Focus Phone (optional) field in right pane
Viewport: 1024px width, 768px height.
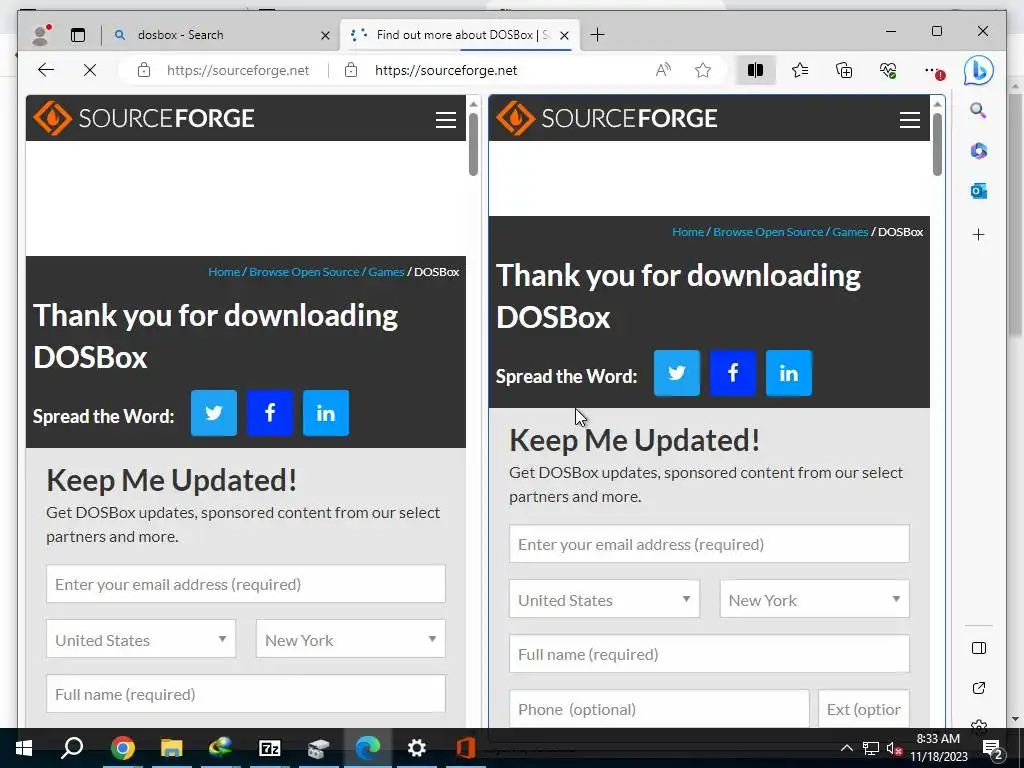659,709
